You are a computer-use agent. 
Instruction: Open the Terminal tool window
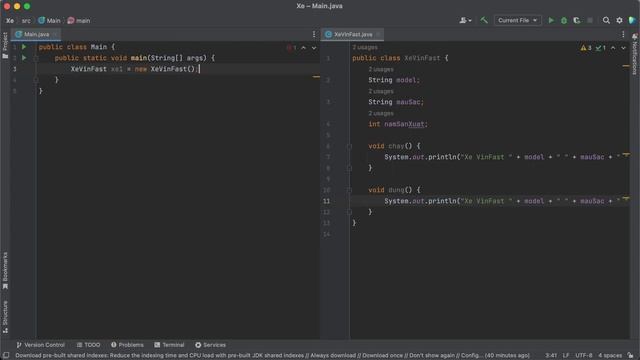(x=169, y=345)
